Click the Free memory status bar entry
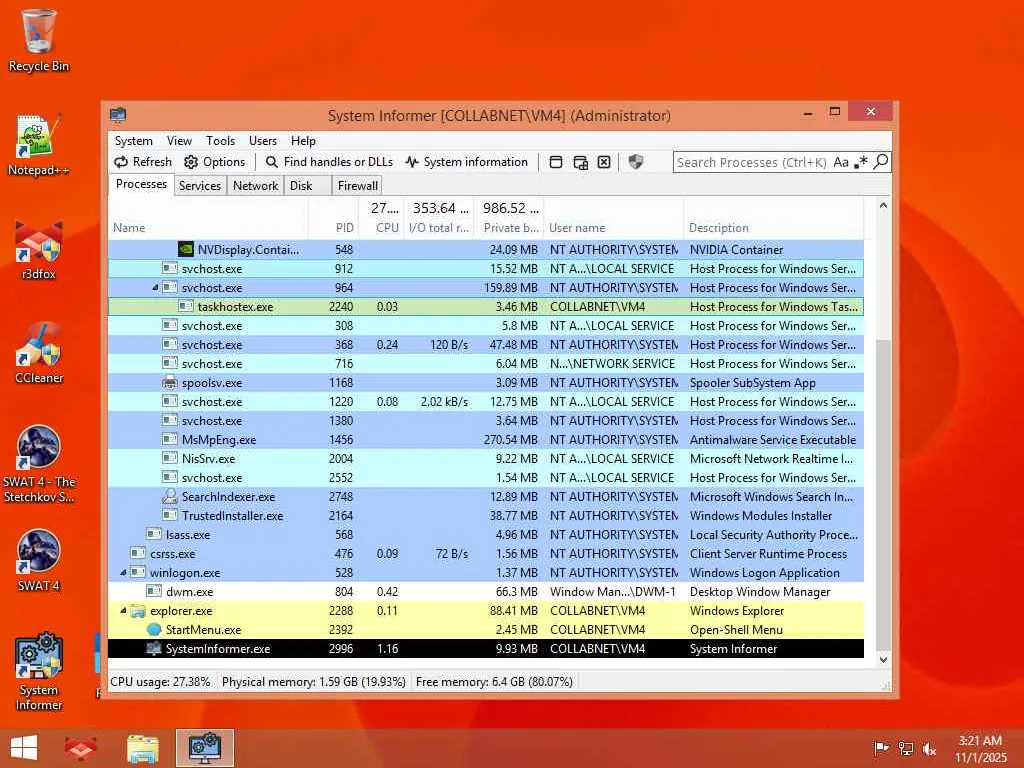This screenshot has width=1024, height=768. pos(494,682)
